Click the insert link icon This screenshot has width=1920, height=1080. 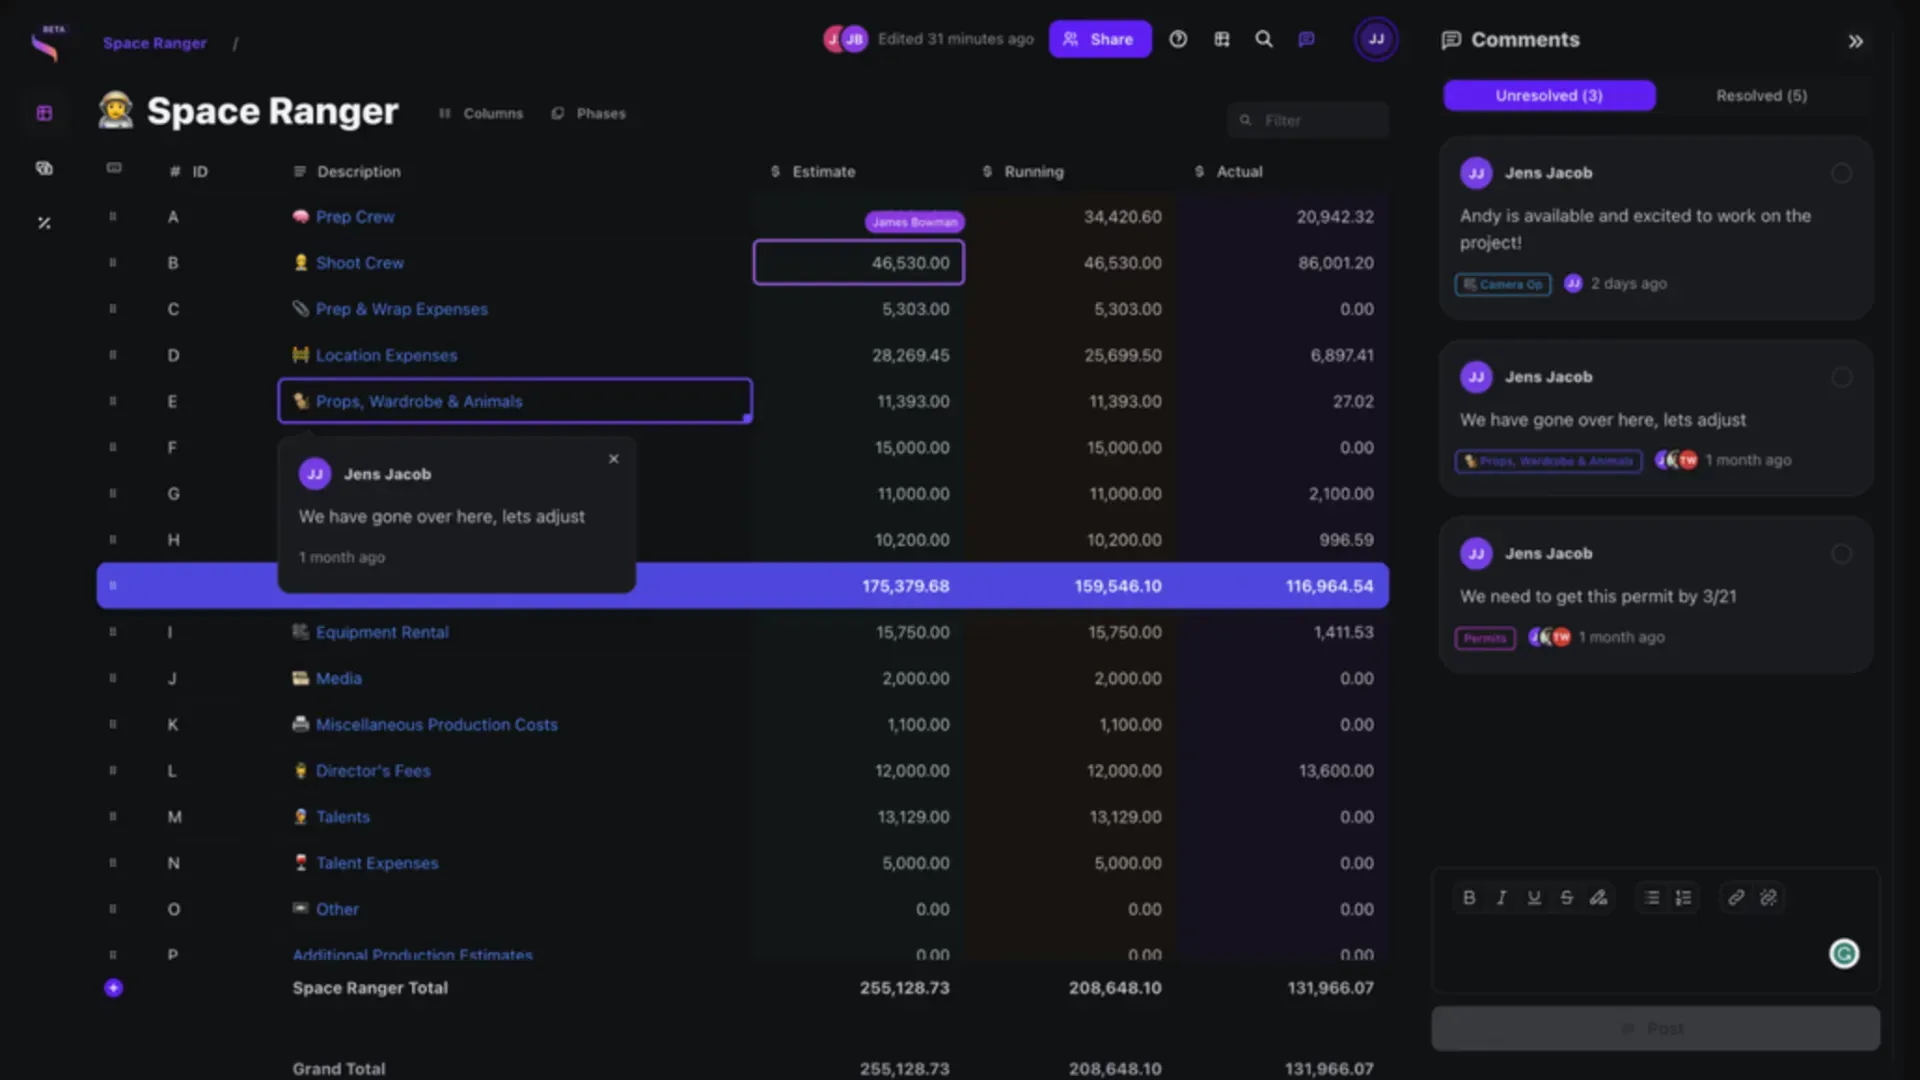click(x=1736, y=897)
